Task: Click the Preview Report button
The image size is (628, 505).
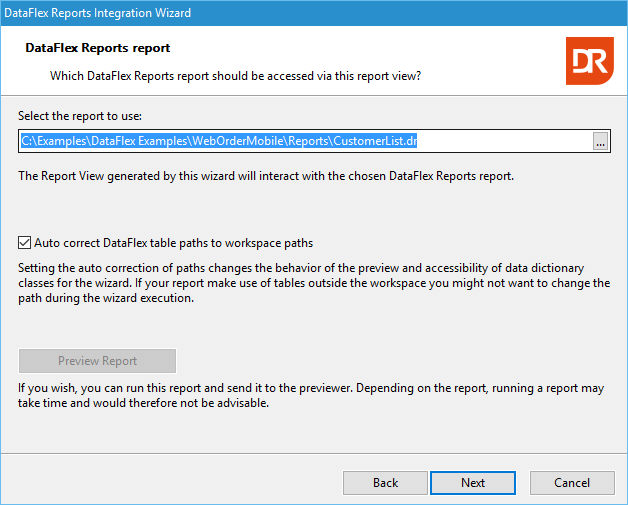Action: (97, 361)
